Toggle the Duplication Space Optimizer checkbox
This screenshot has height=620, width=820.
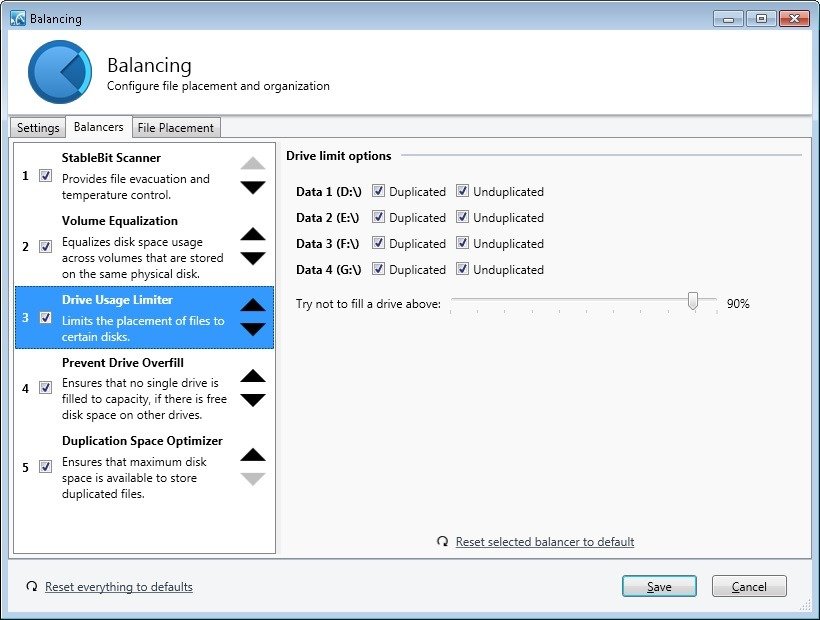click(x=45, y=467)
